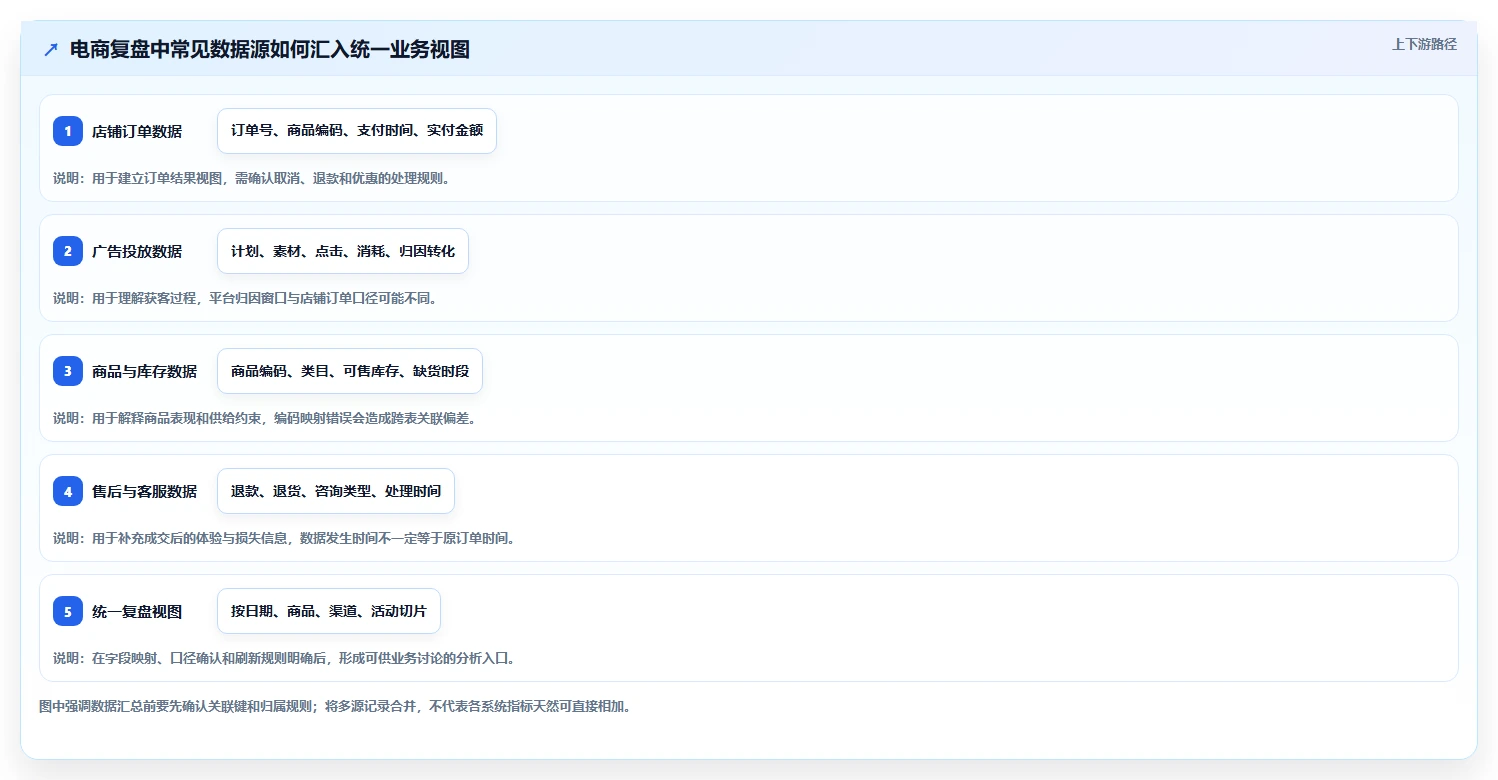
Task: Click the 计划、素材、点击、消耗、归因转化 chip
Action: point(343,251)
